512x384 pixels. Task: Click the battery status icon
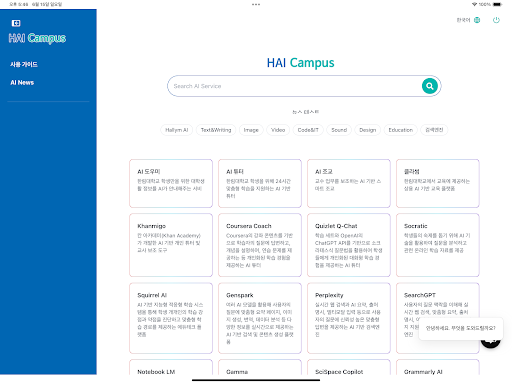(497, 4)
